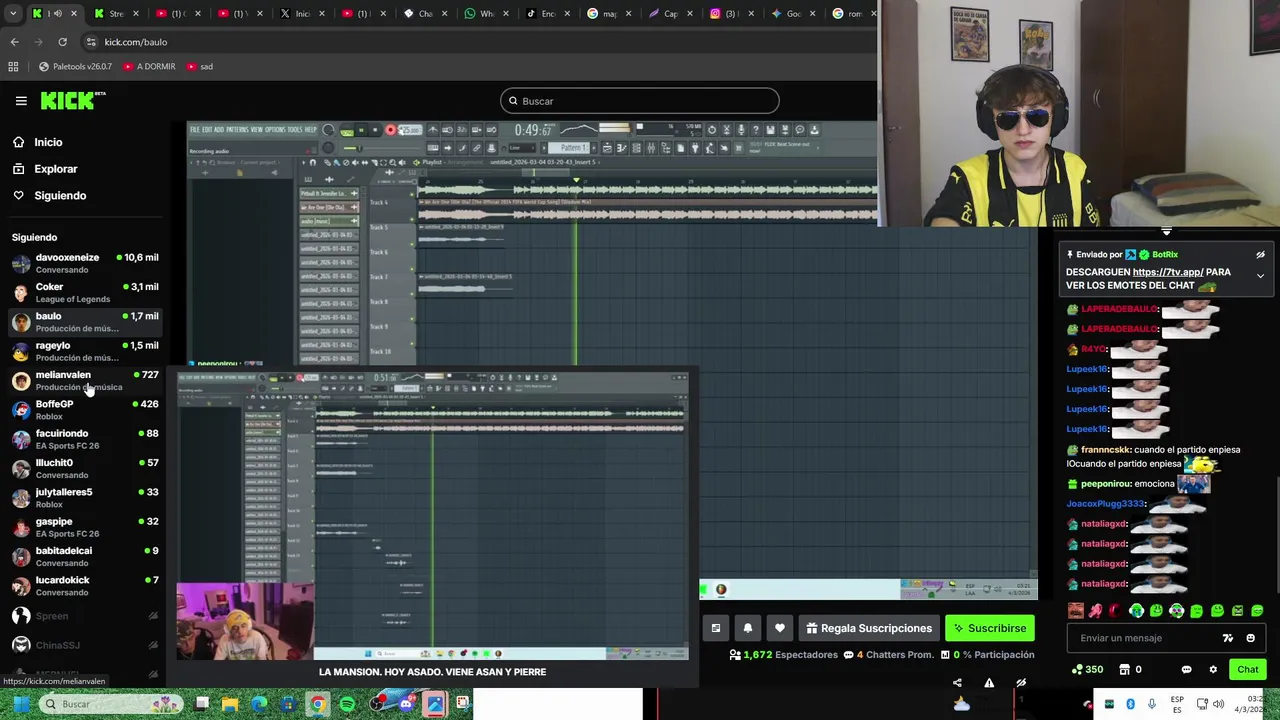Switch to the Instagram browser tab

730,13
